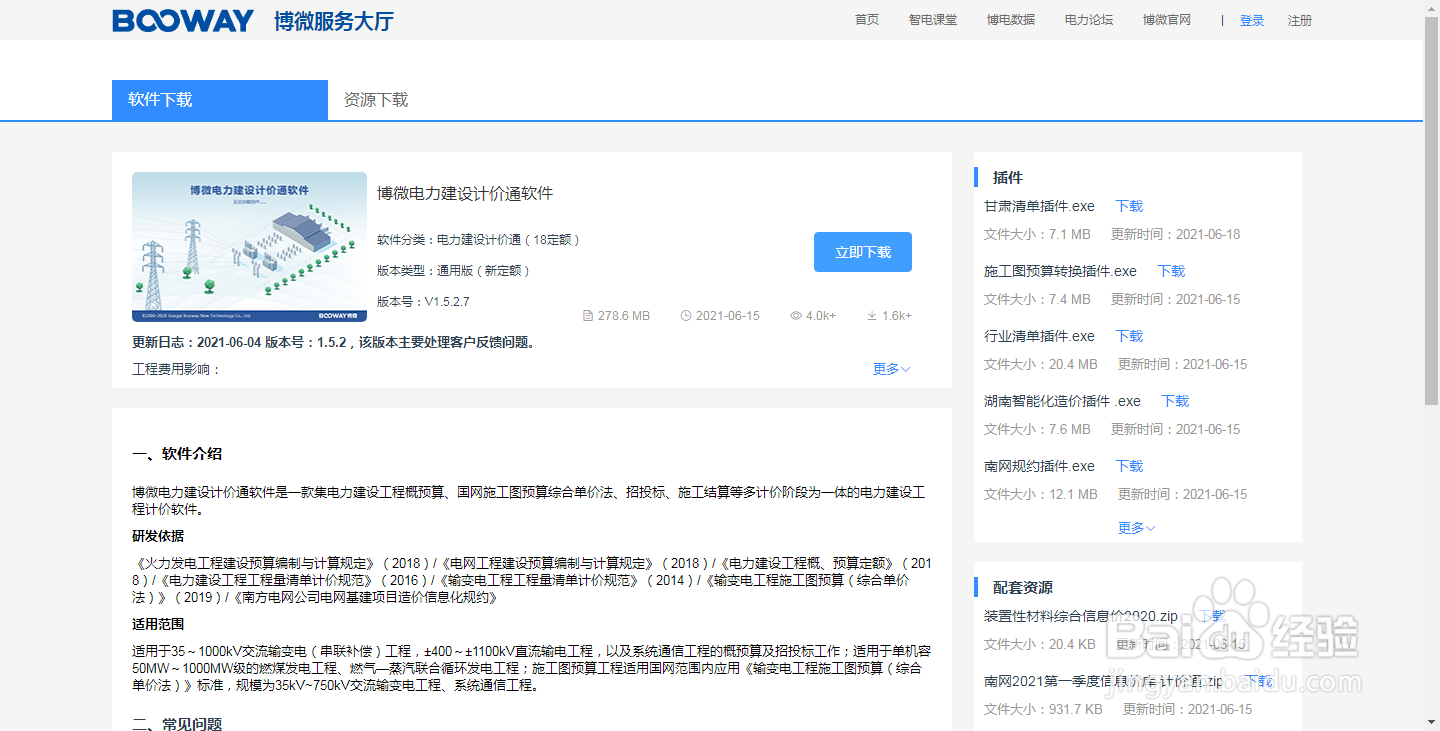Download 行业清单插件.exe
This screenshot has width=1440, height=731.
1129,336
